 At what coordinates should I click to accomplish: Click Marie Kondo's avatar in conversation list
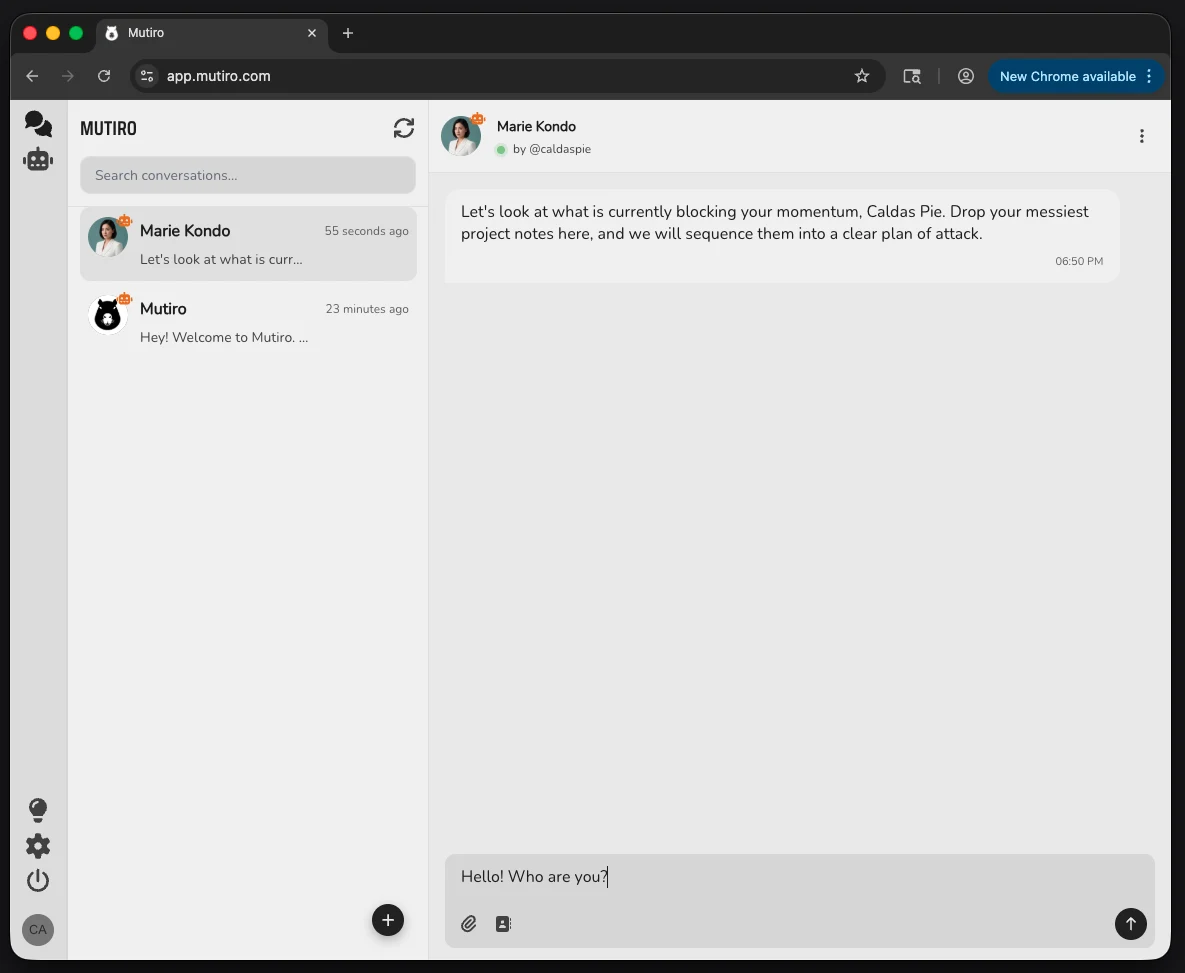pyautogui.click(x=107, y=237)
